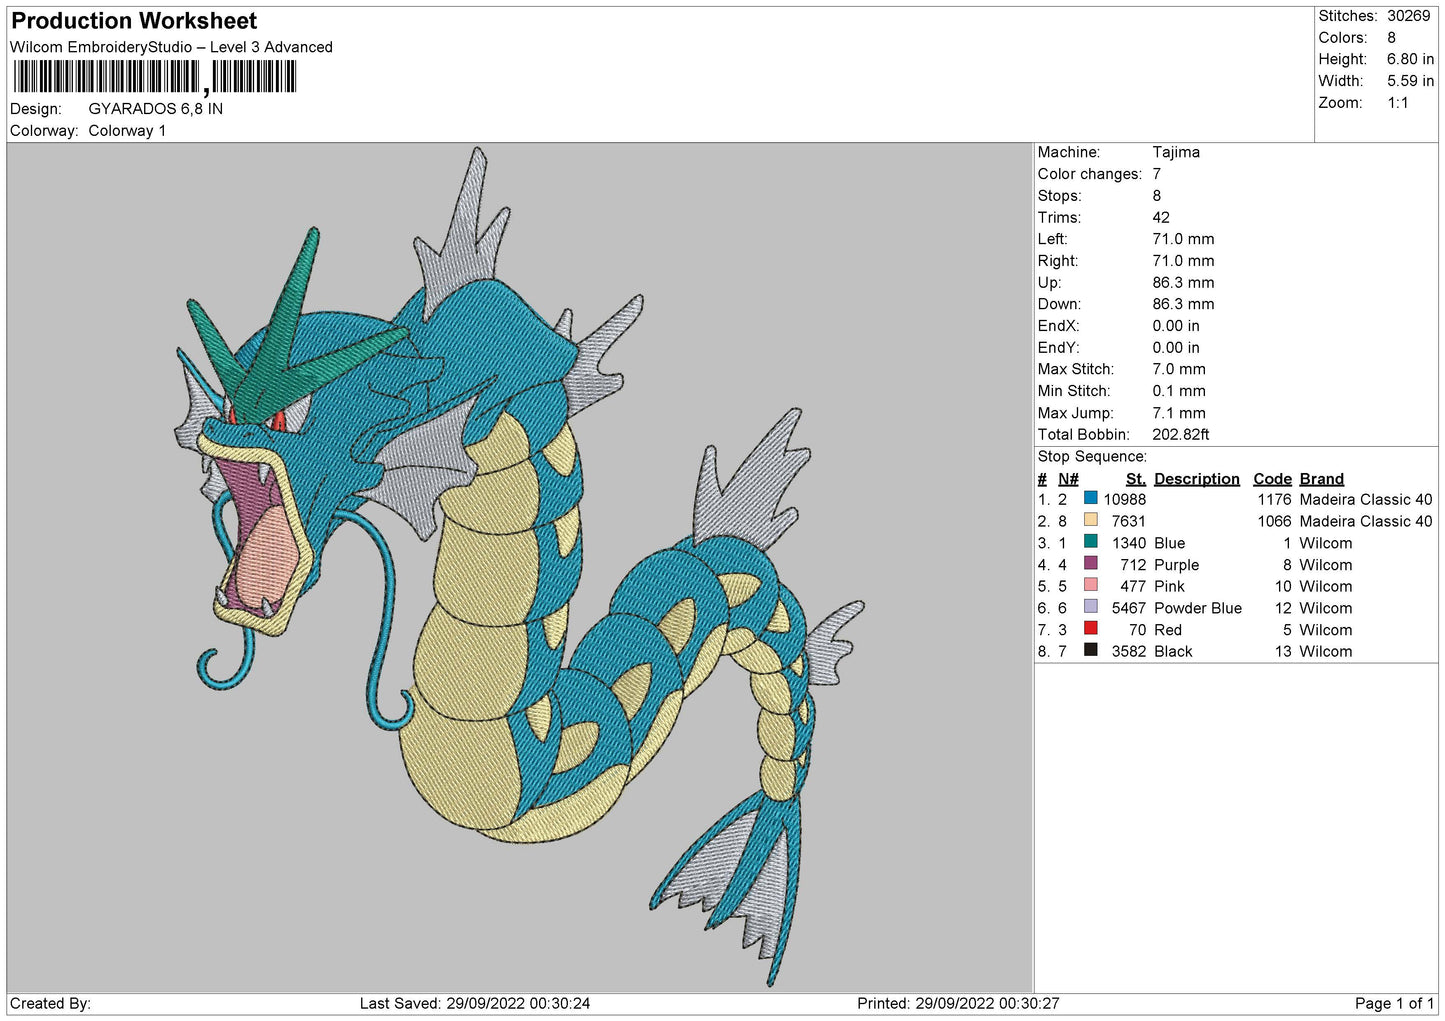Click the Min Stitch value 0.1 mm

pos(1179,392)
